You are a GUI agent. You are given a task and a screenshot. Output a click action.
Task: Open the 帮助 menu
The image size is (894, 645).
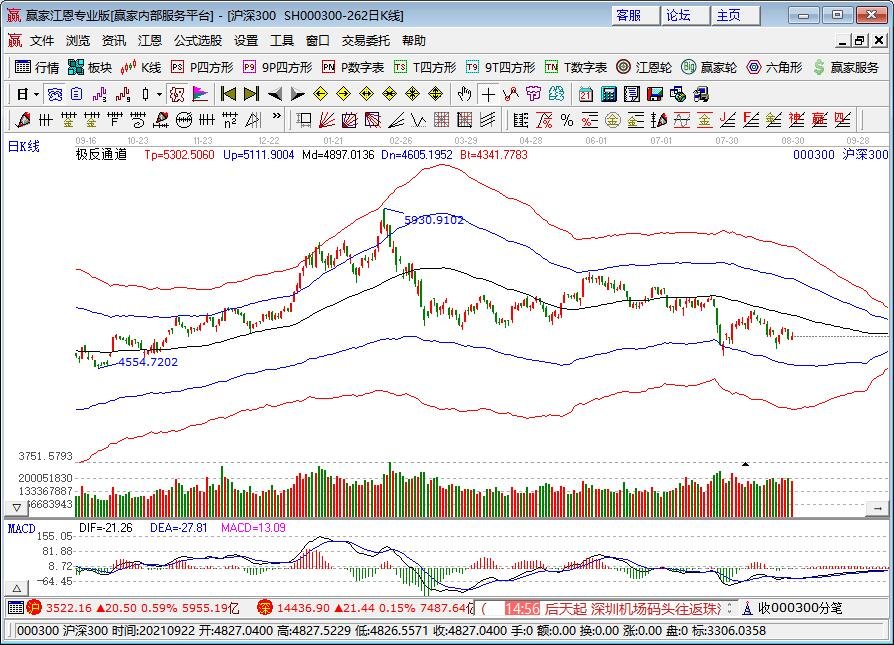pos(413,40)
